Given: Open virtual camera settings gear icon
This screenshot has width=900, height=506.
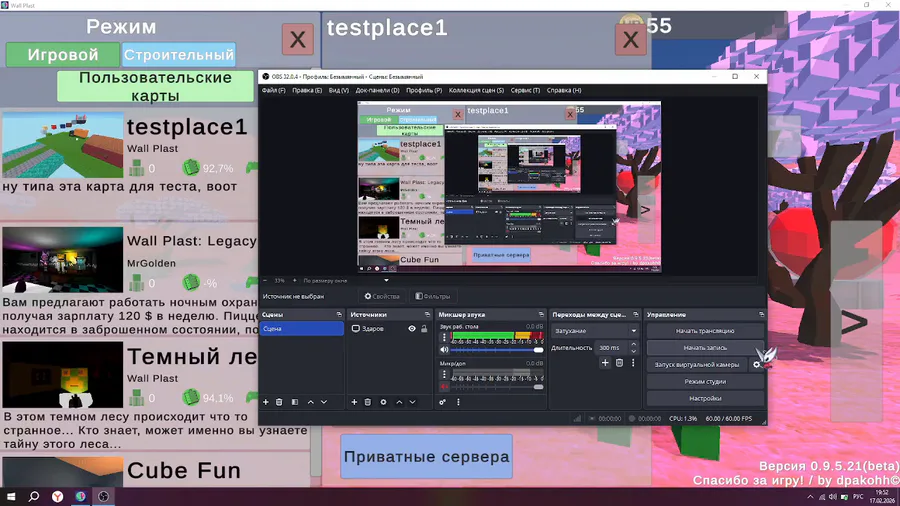Looking at the screenshot, I should 757,364.
